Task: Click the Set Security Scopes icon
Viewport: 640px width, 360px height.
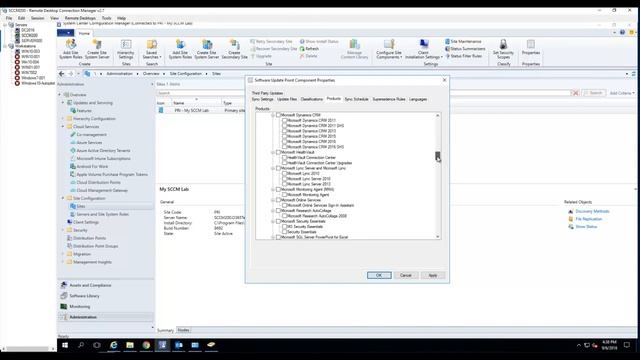Action: [x=503, y=49]
